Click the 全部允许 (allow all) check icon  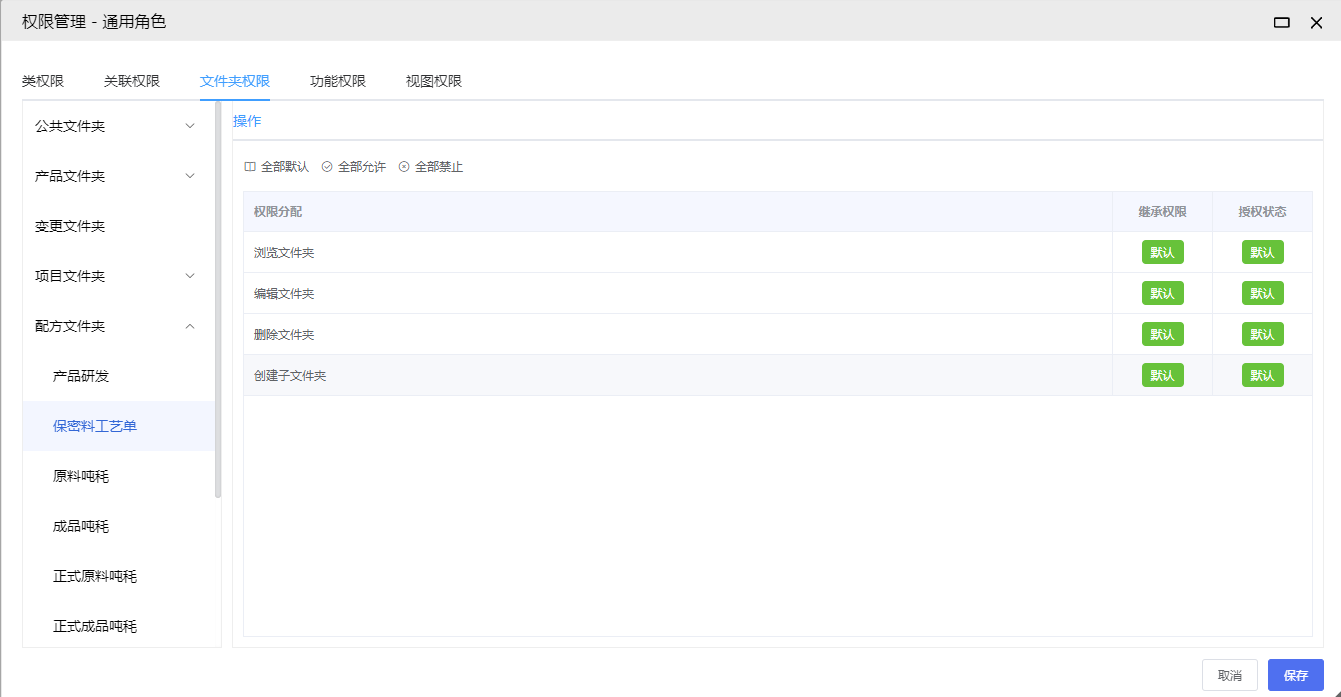[x=327, y=167]
